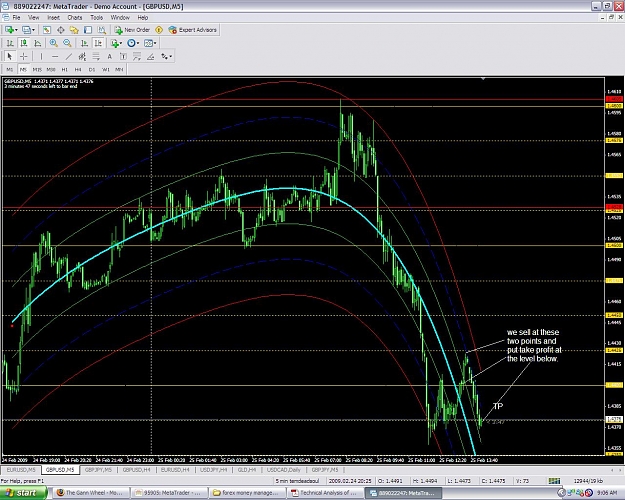Toggle the Market Watch window icon
625x500 pixels.
pos(47,30)
